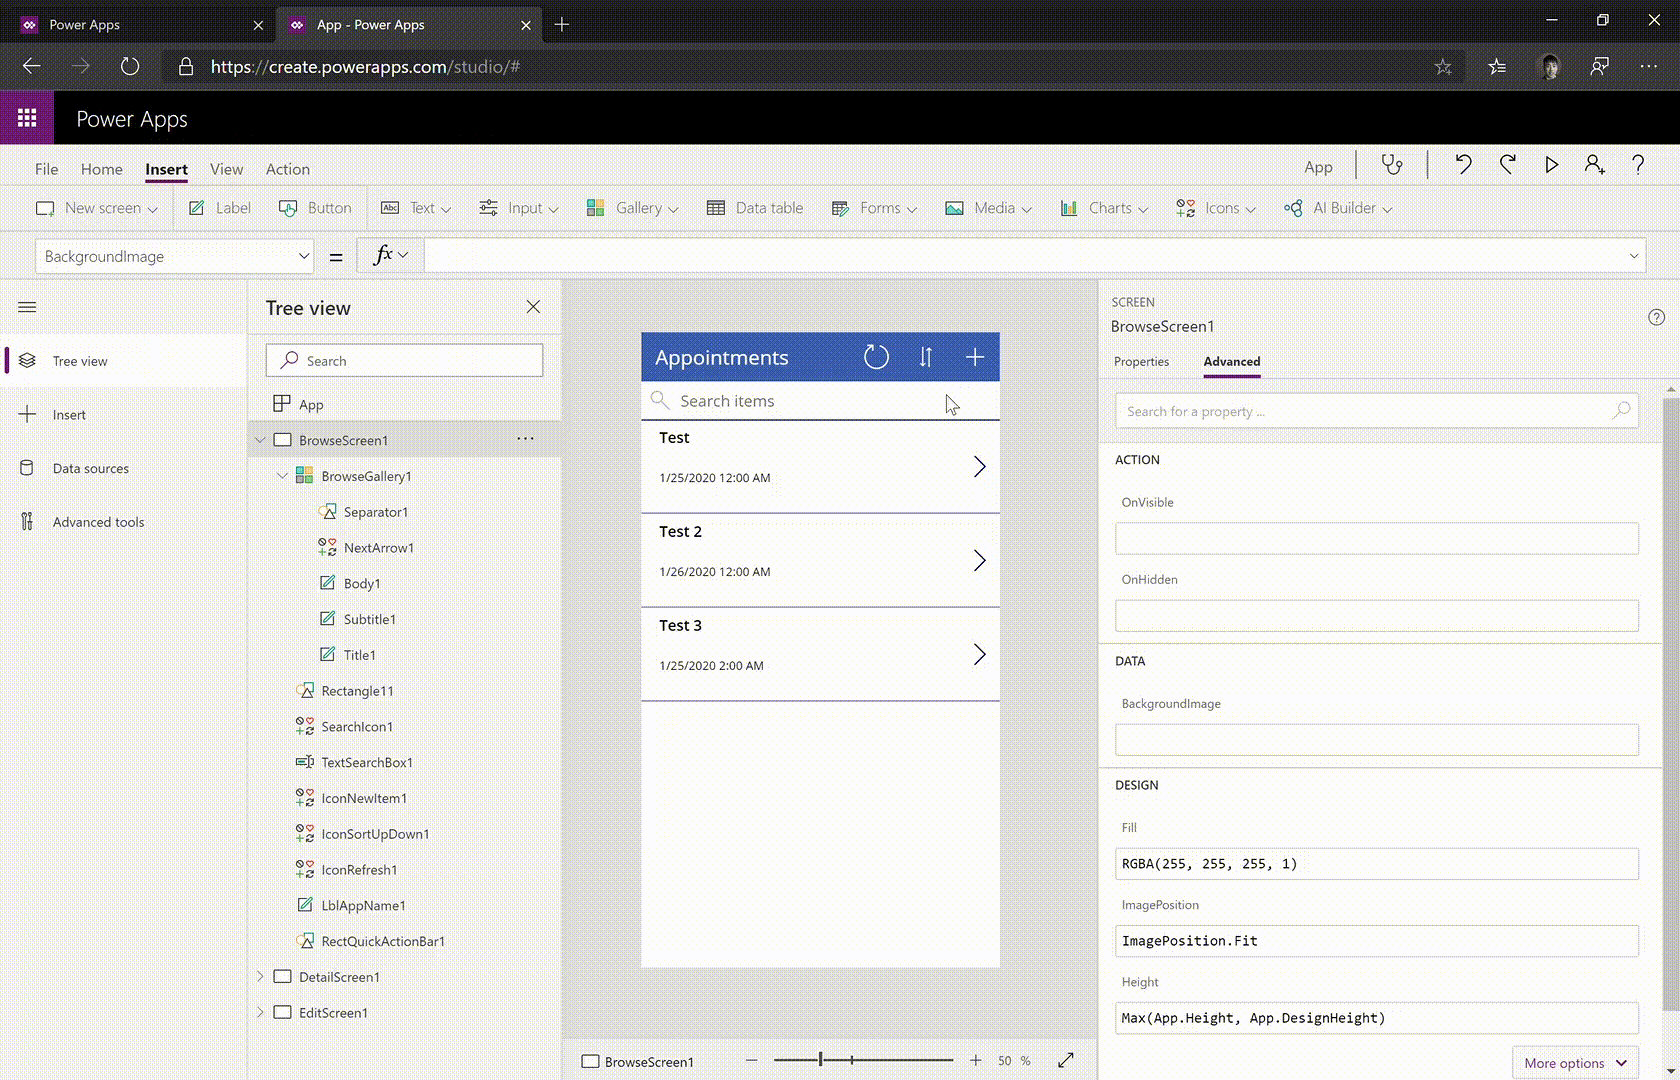
Task: Insert a Data table
Action: point(755,208)
